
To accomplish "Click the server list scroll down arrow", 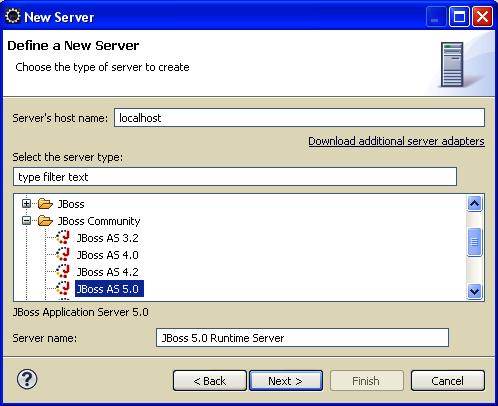I will click(x=474, y=291).
